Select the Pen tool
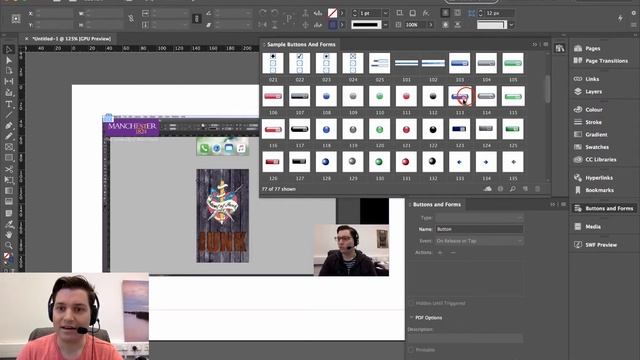The height and width of the screenshot is (360, 640). coord(9,126)
